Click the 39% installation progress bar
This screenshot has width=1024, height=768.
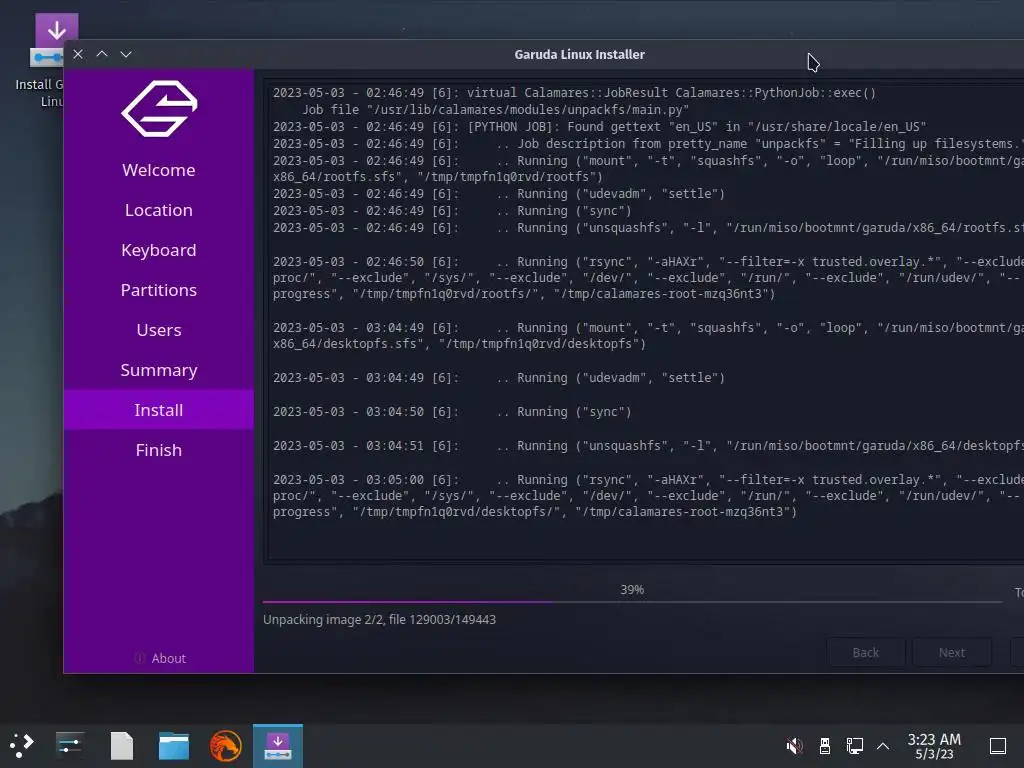click(632, 601)
